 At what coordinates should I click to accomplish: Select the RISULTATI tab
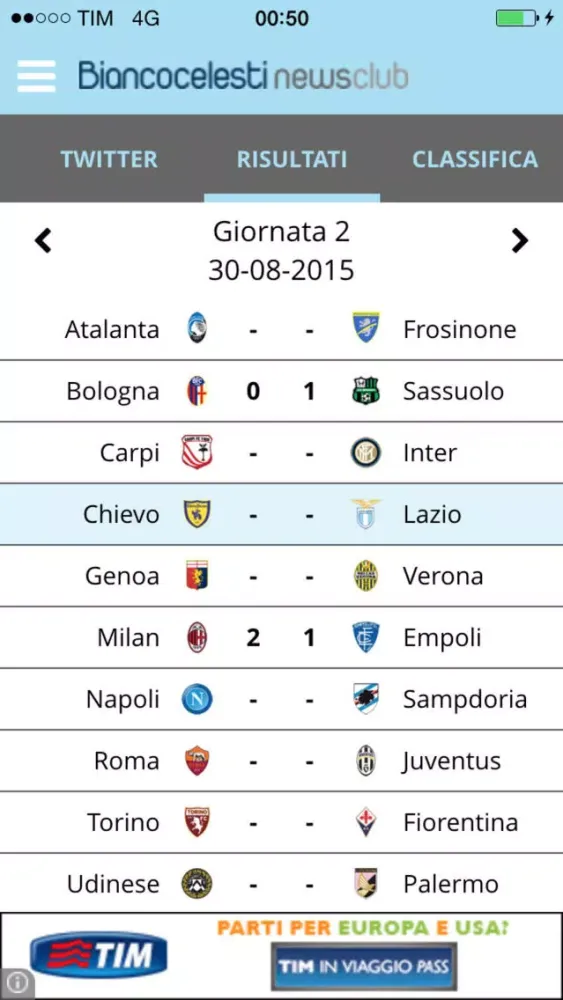(292, 159)
